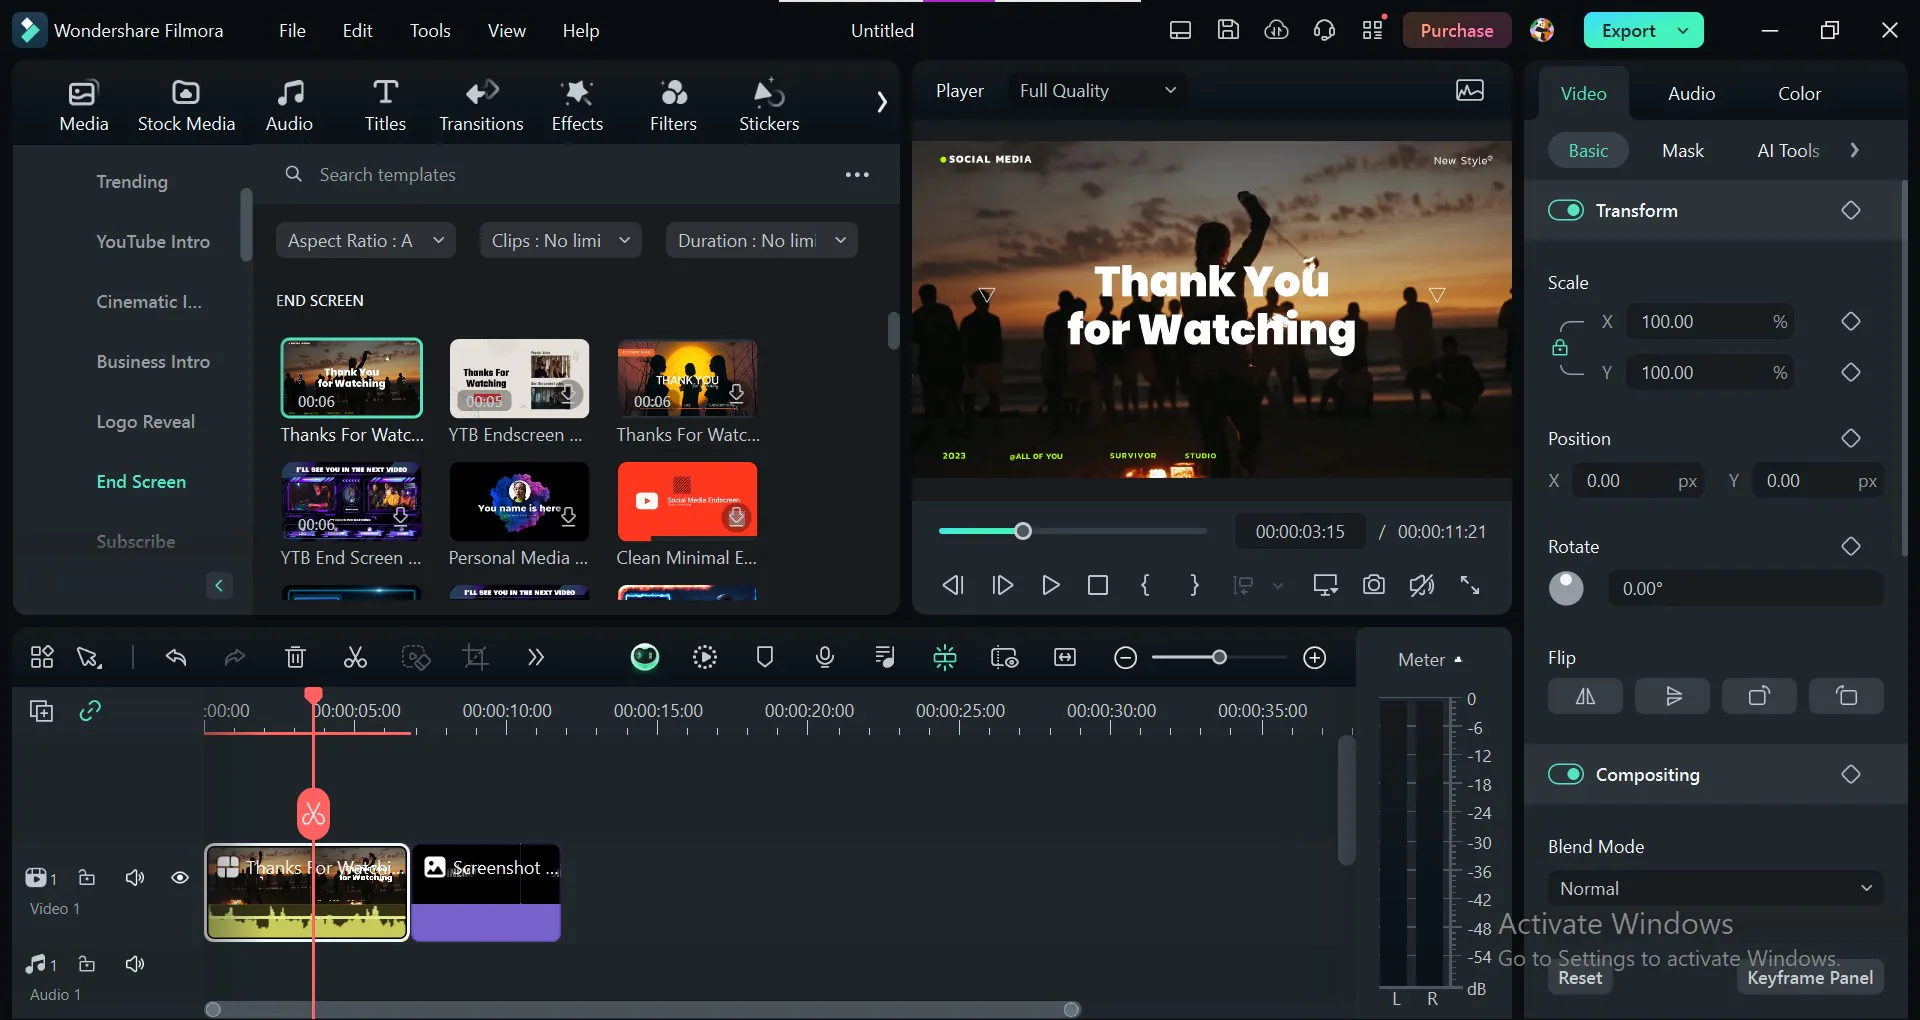The width and height of the screenshot is (1920, 1020).
Task: Hide Video 1 track with eye icon
Action: click(180, 877)
